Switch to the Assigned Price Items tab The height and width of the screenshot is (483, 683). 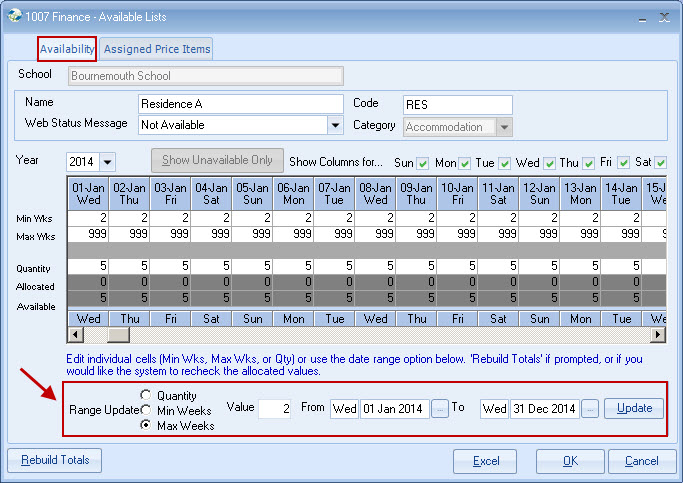pyautogui.click(x=157, y=49)
